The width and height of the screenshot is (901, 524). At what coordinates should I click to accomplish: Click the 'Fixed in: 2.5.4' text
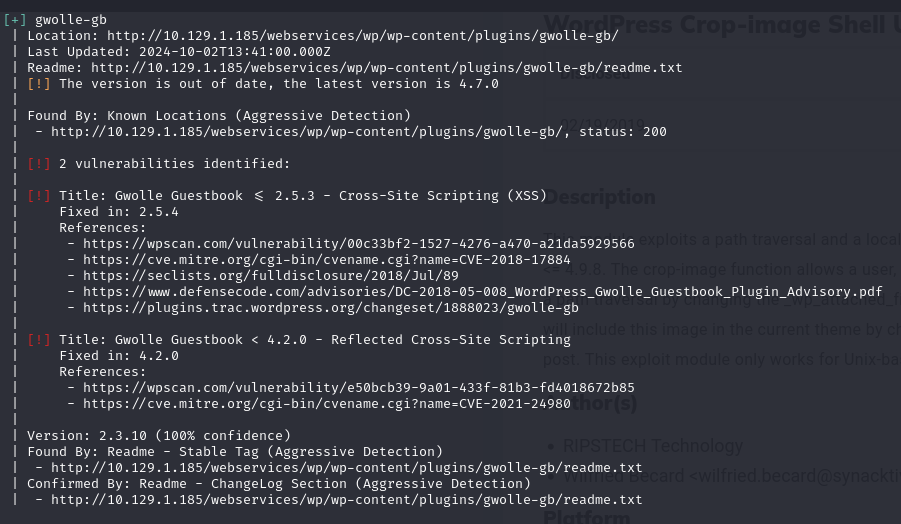[119, 212]
